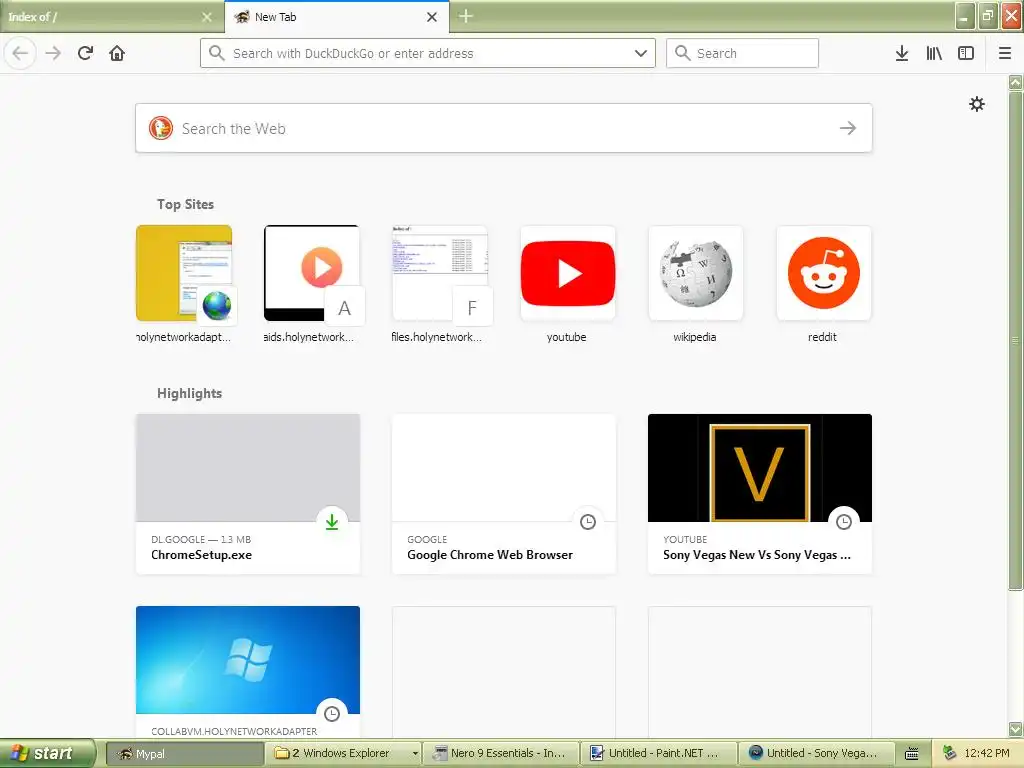
Task: Close the New Tab tab
Action: pyautogui.click(x=432, y=17)
